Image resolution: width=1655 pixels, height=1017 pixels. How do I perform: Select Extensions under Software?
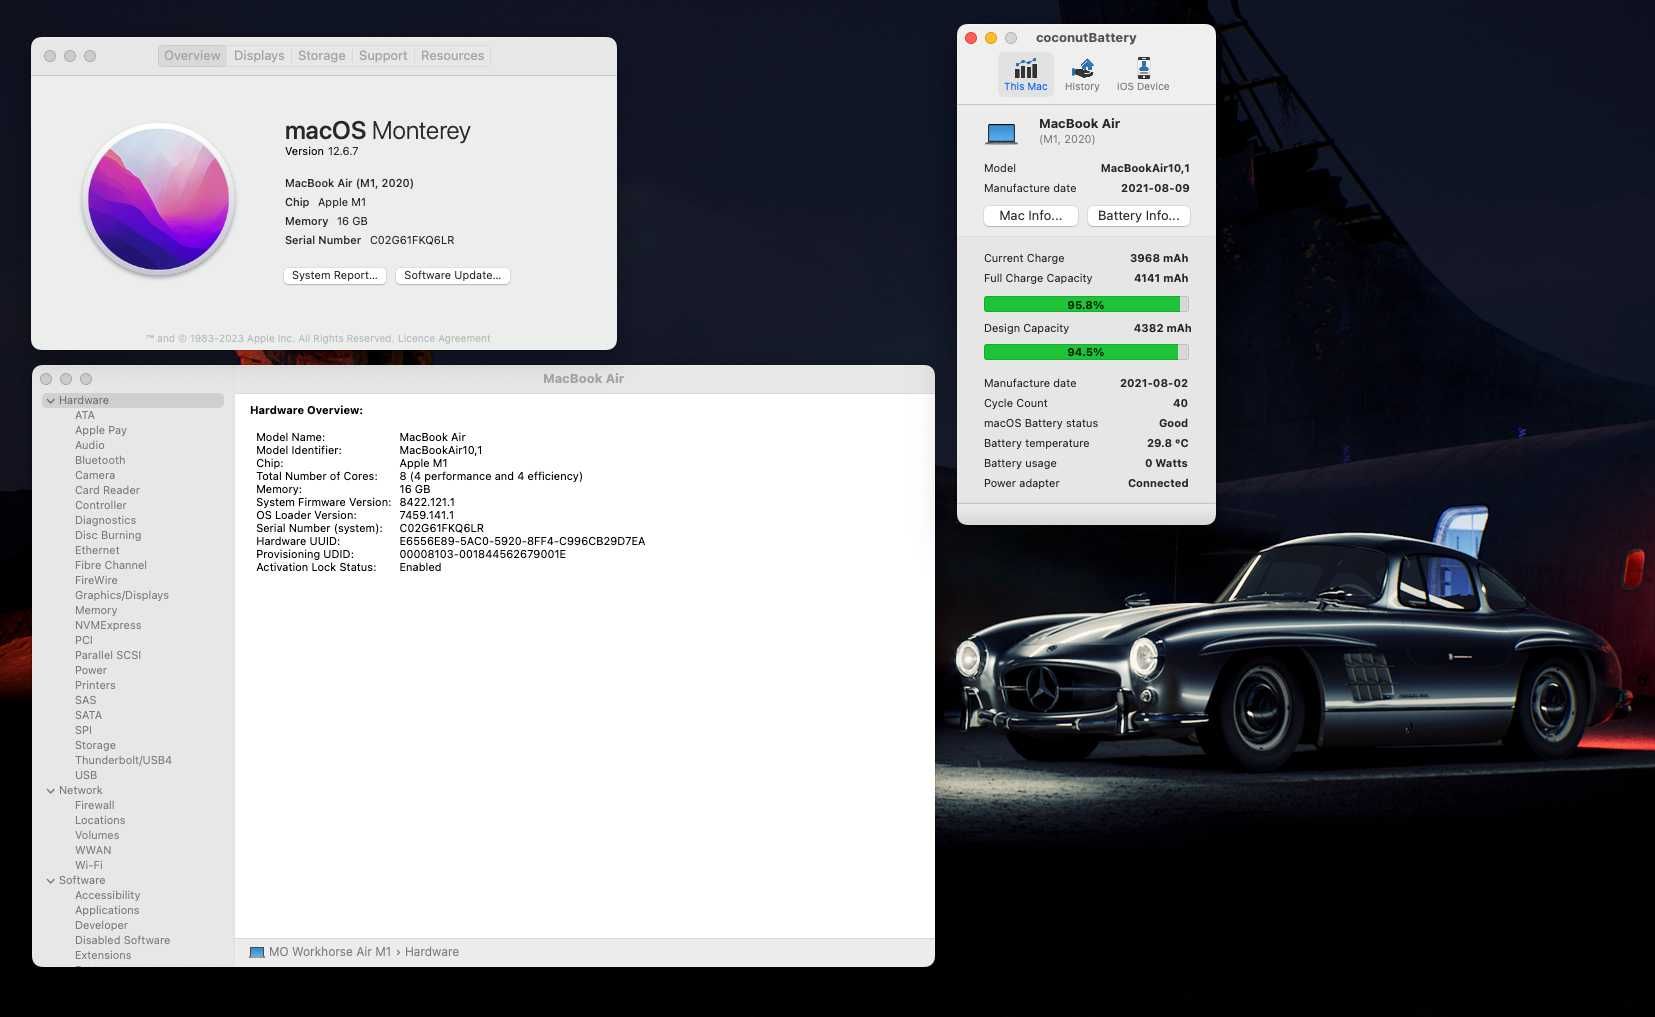[x=103, y=955]
